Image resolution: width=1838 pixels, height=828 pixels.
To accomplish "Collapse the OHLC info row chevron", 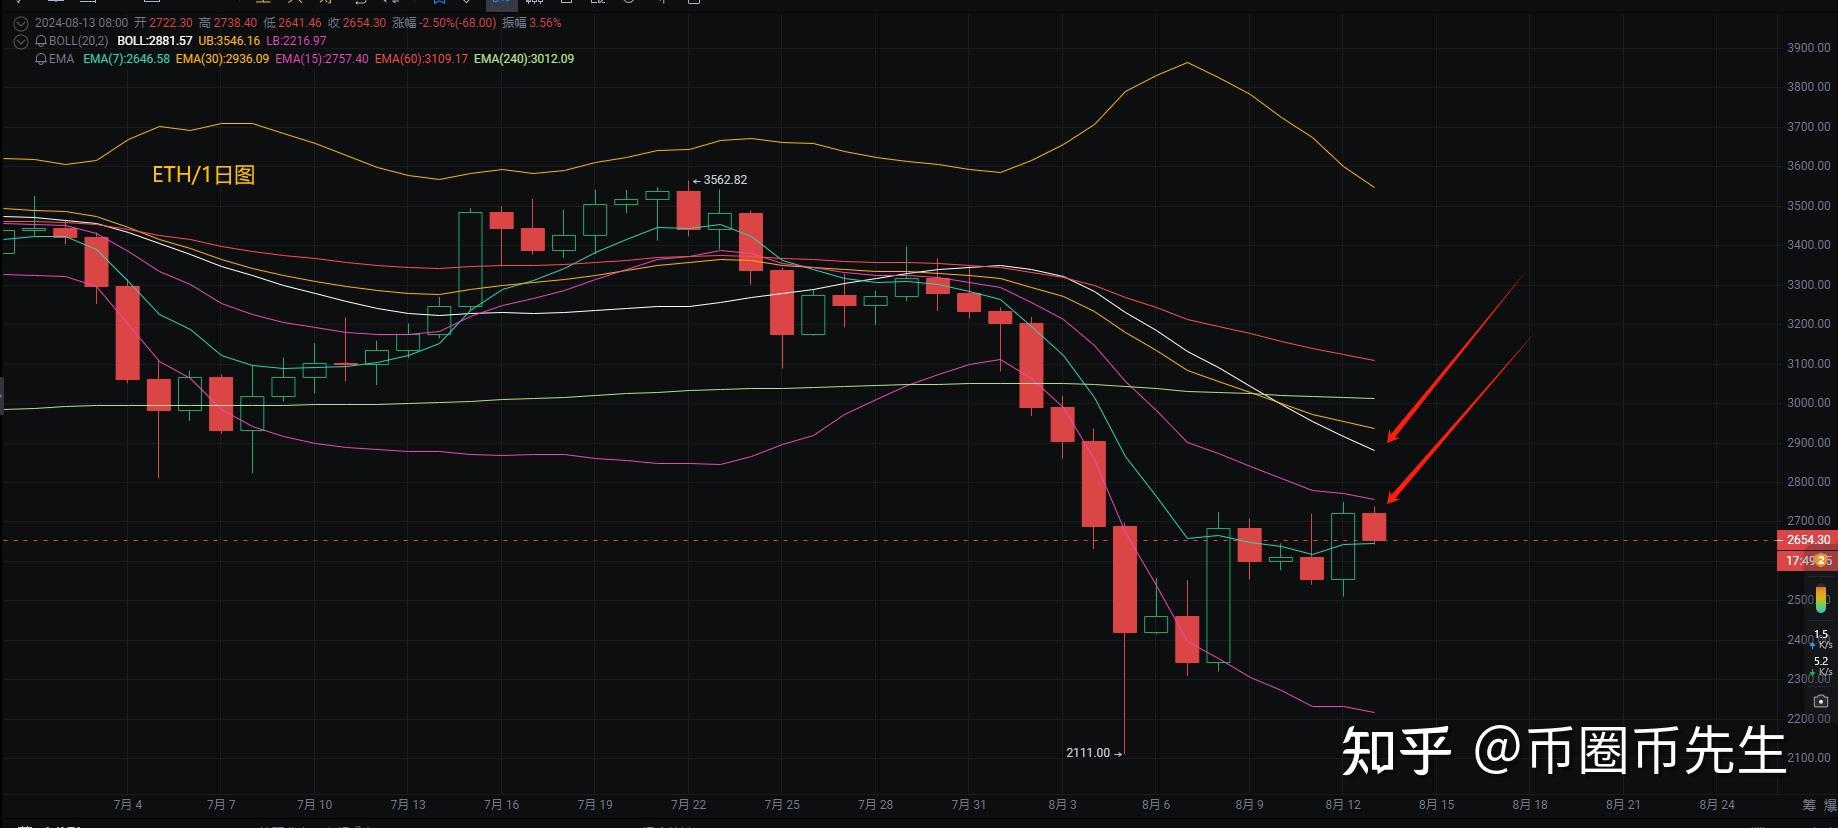I will [20, 23].
